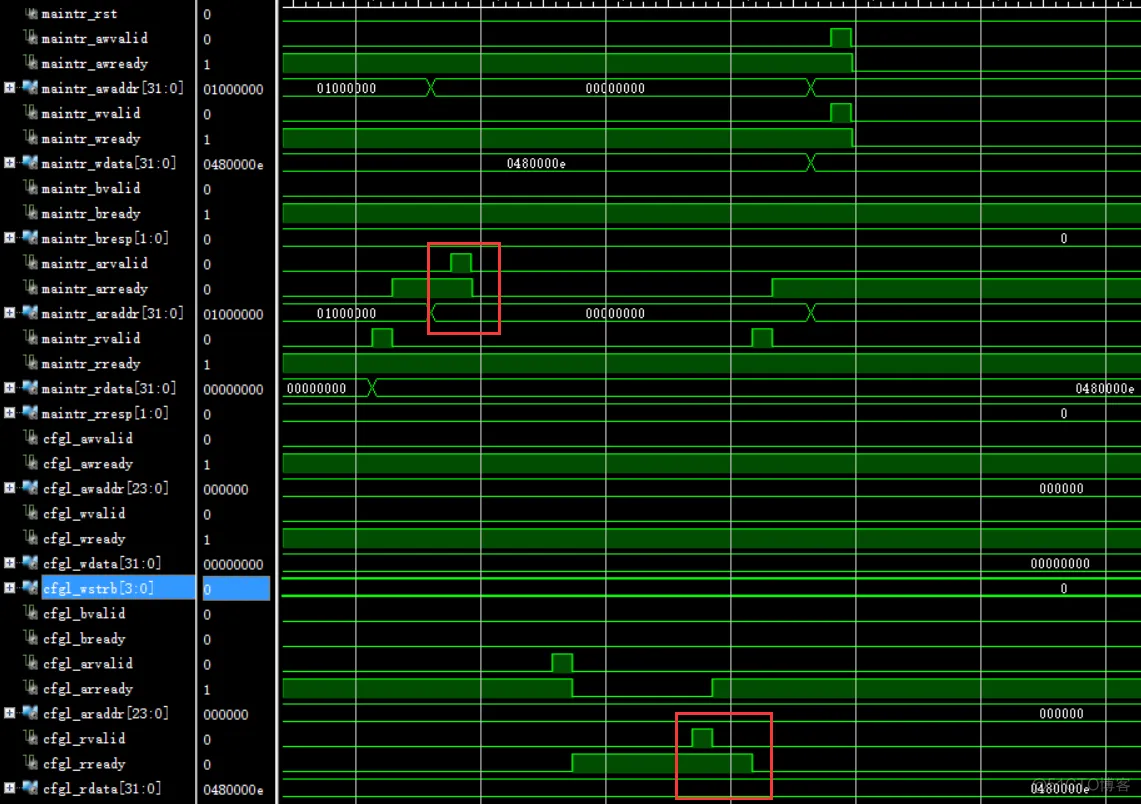Click the cfgl_rvalid pulse in the waveform
1141x804 pixels.
click(702, 738)
